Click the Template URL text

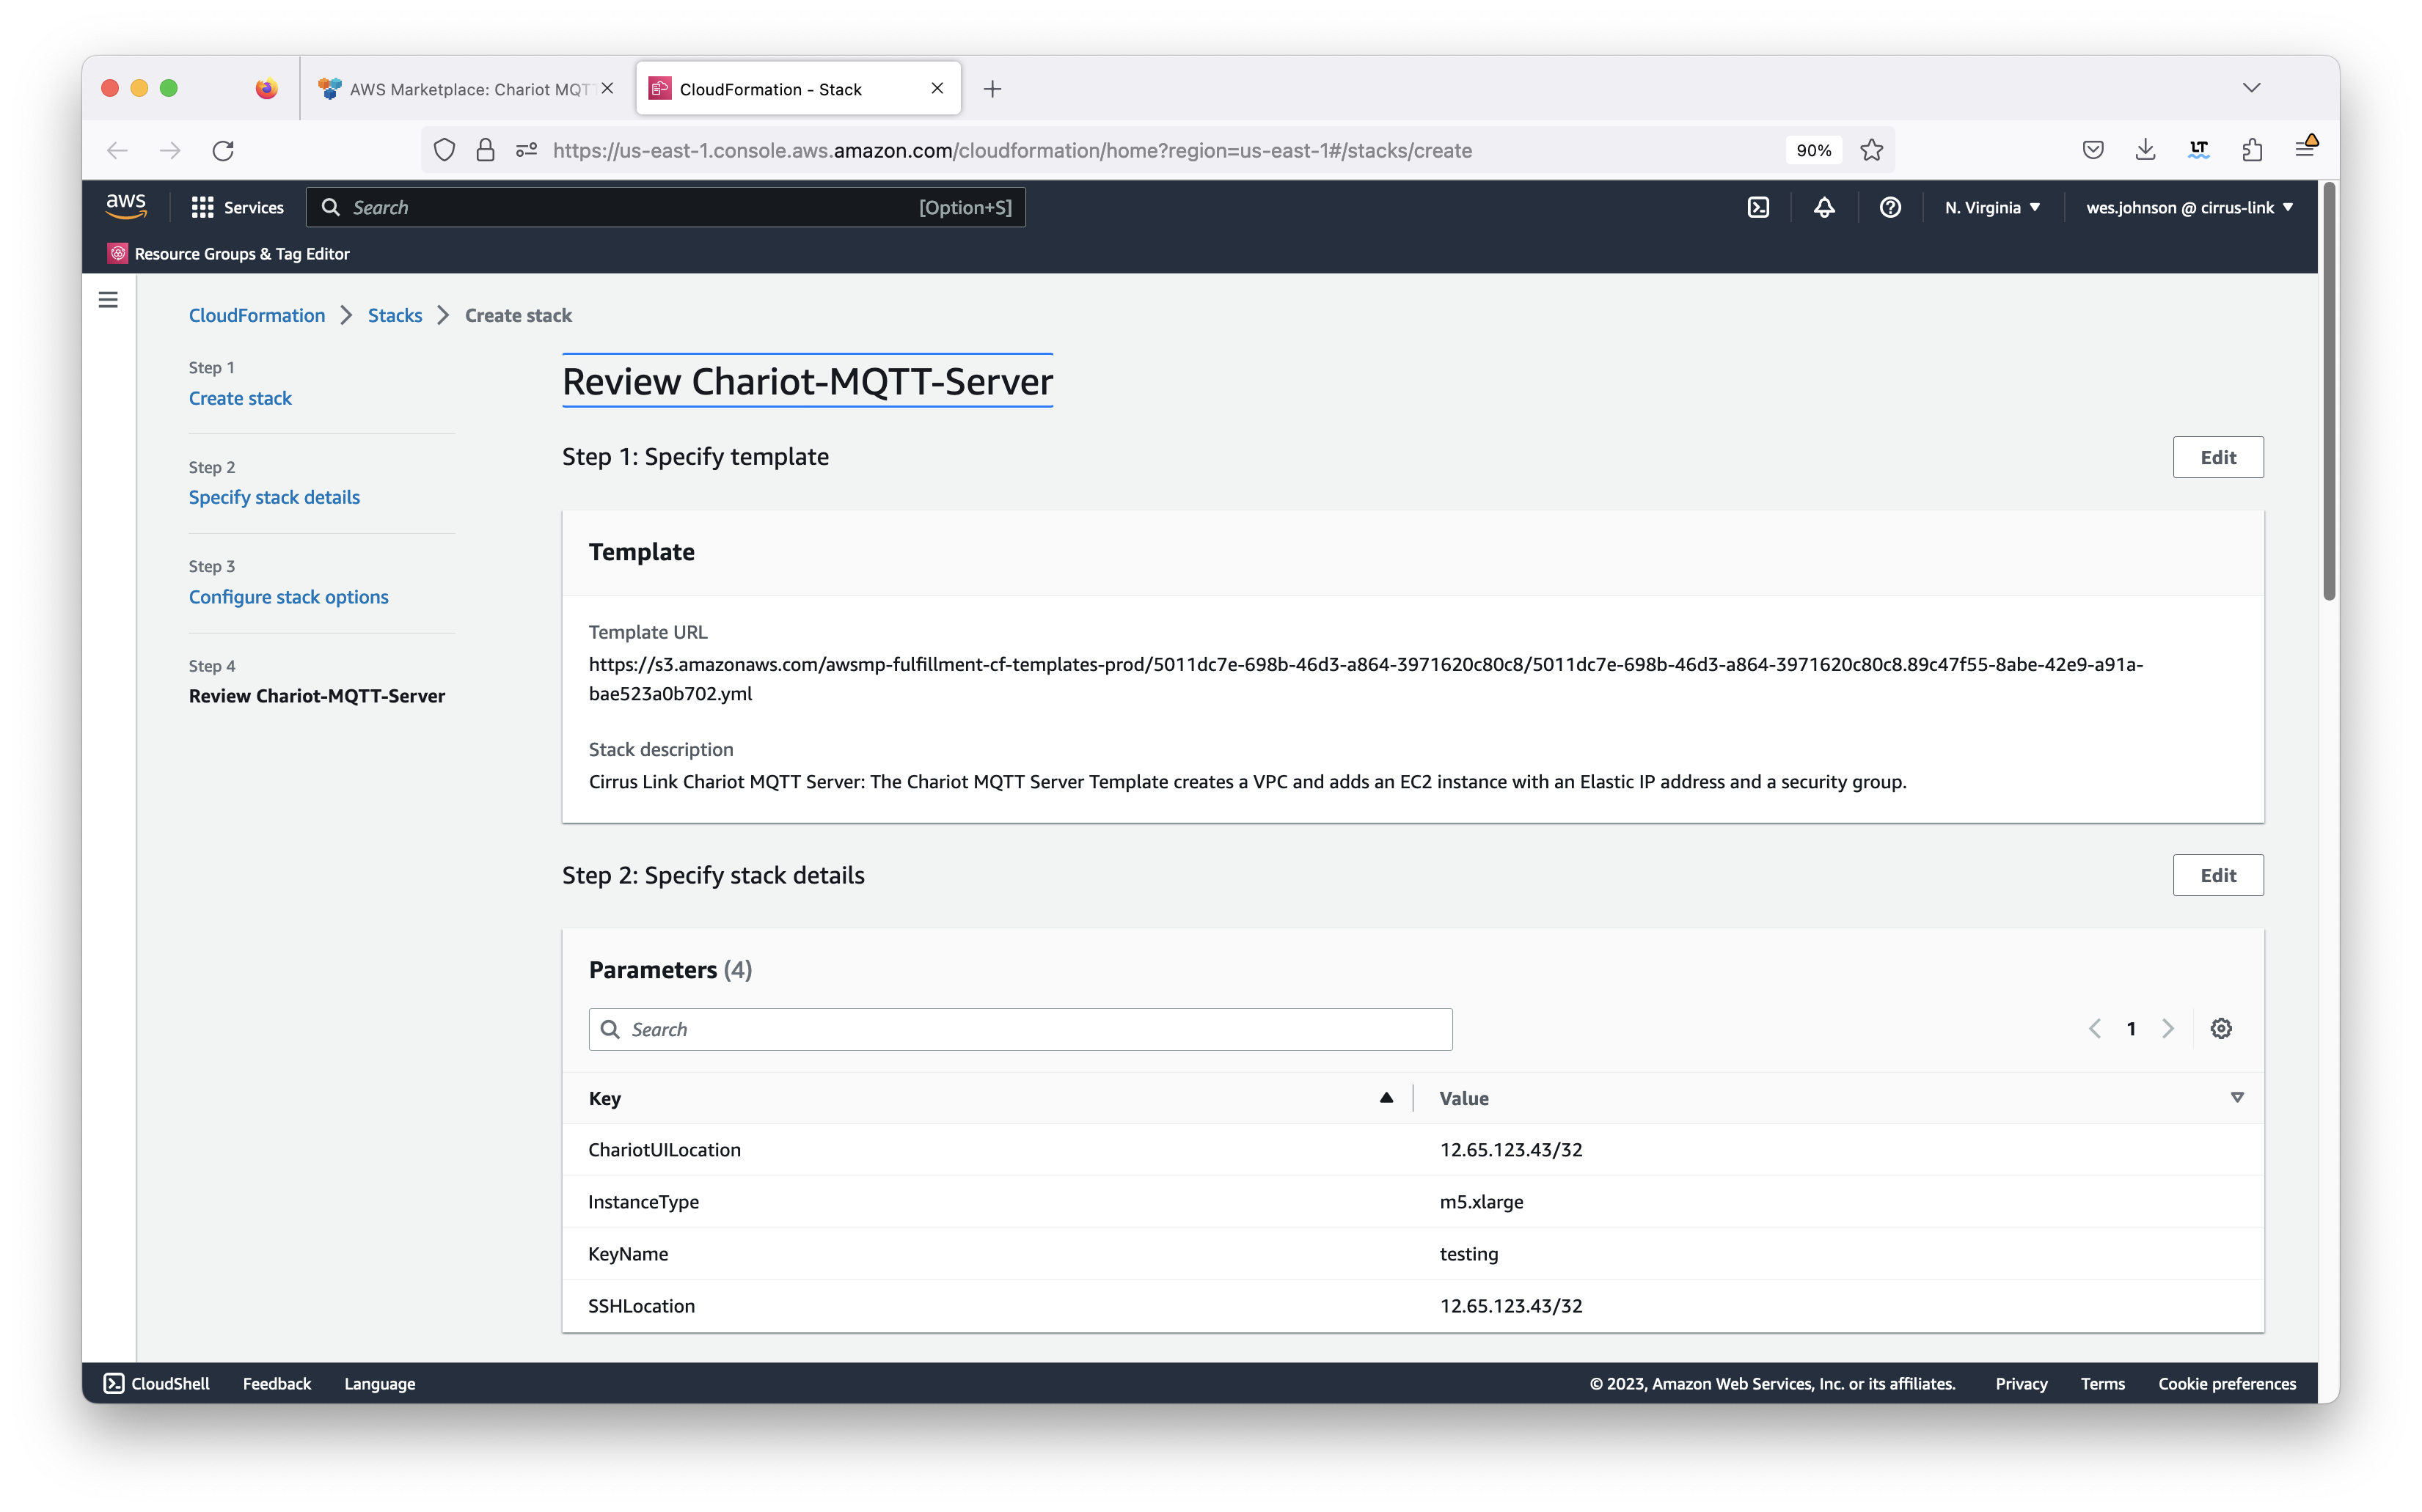1365,678
